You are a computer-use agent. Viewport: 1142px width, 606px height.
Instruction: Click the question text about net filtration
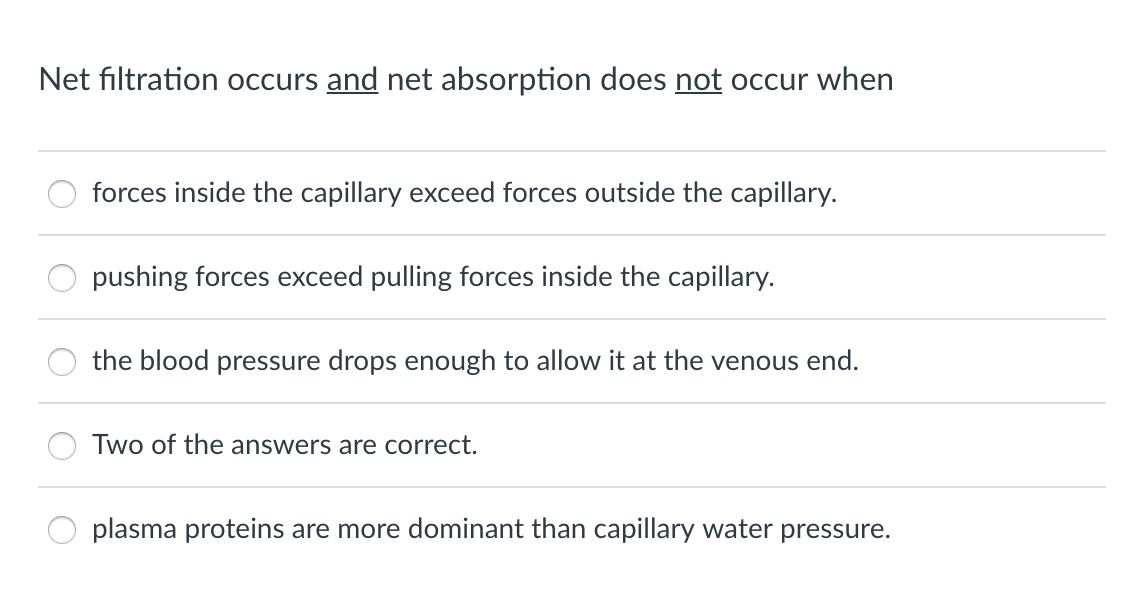tap(465, 80)
